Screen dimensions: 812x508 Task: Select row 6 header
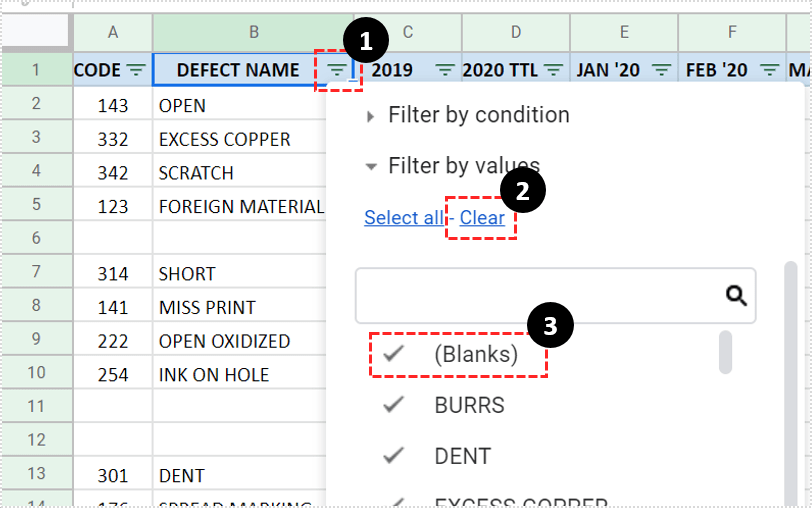click(36, 239)
